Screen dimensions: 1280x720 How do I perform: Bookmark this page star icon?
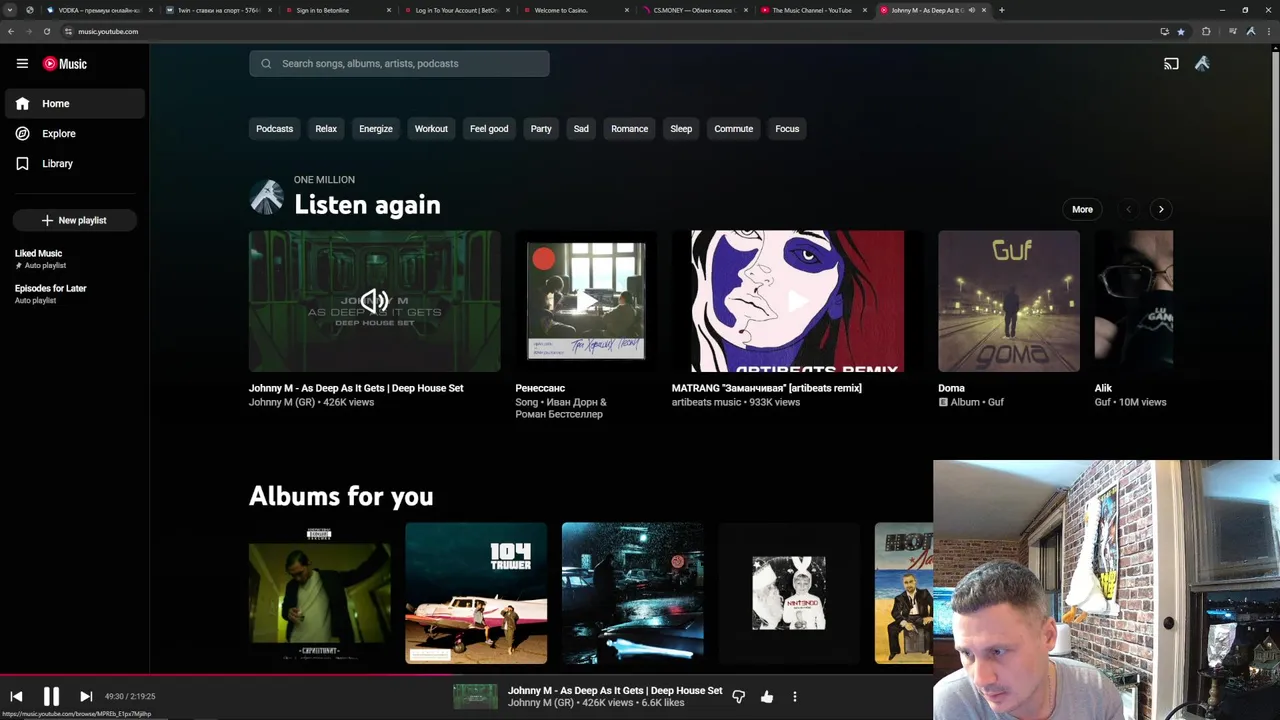1181,31
